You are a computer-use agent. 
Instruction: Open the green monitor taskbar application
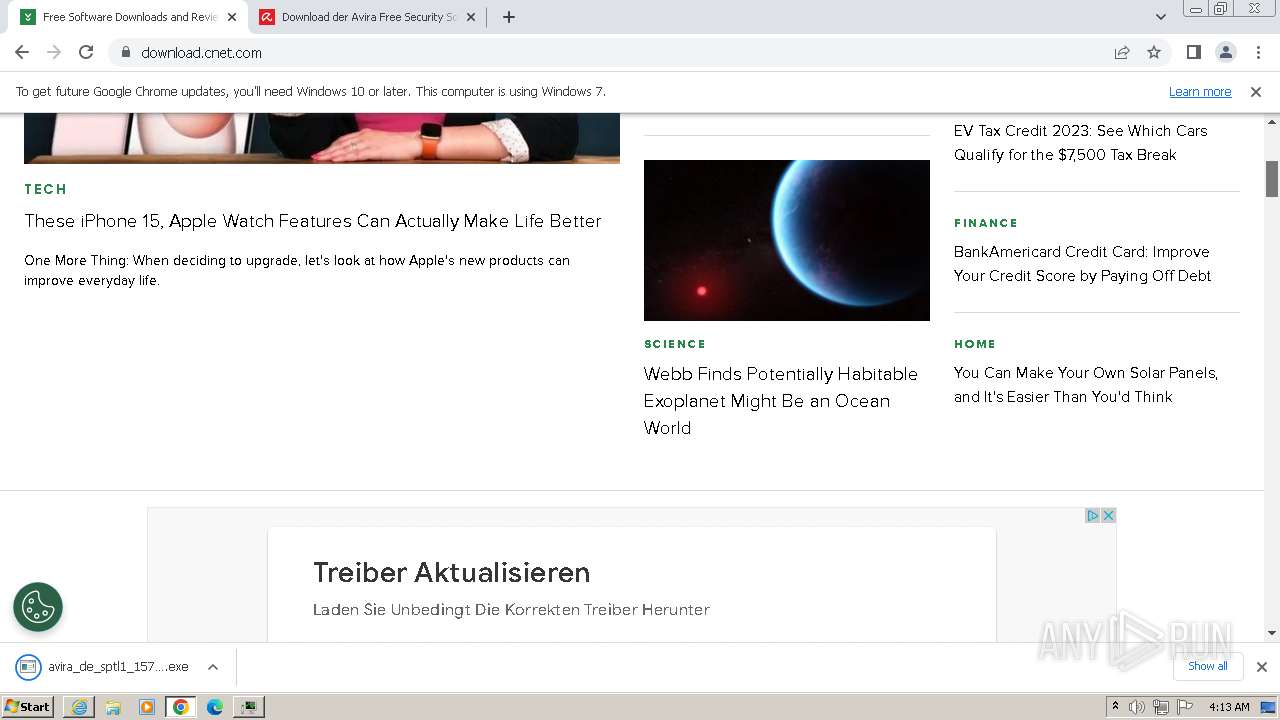point(249,707)
